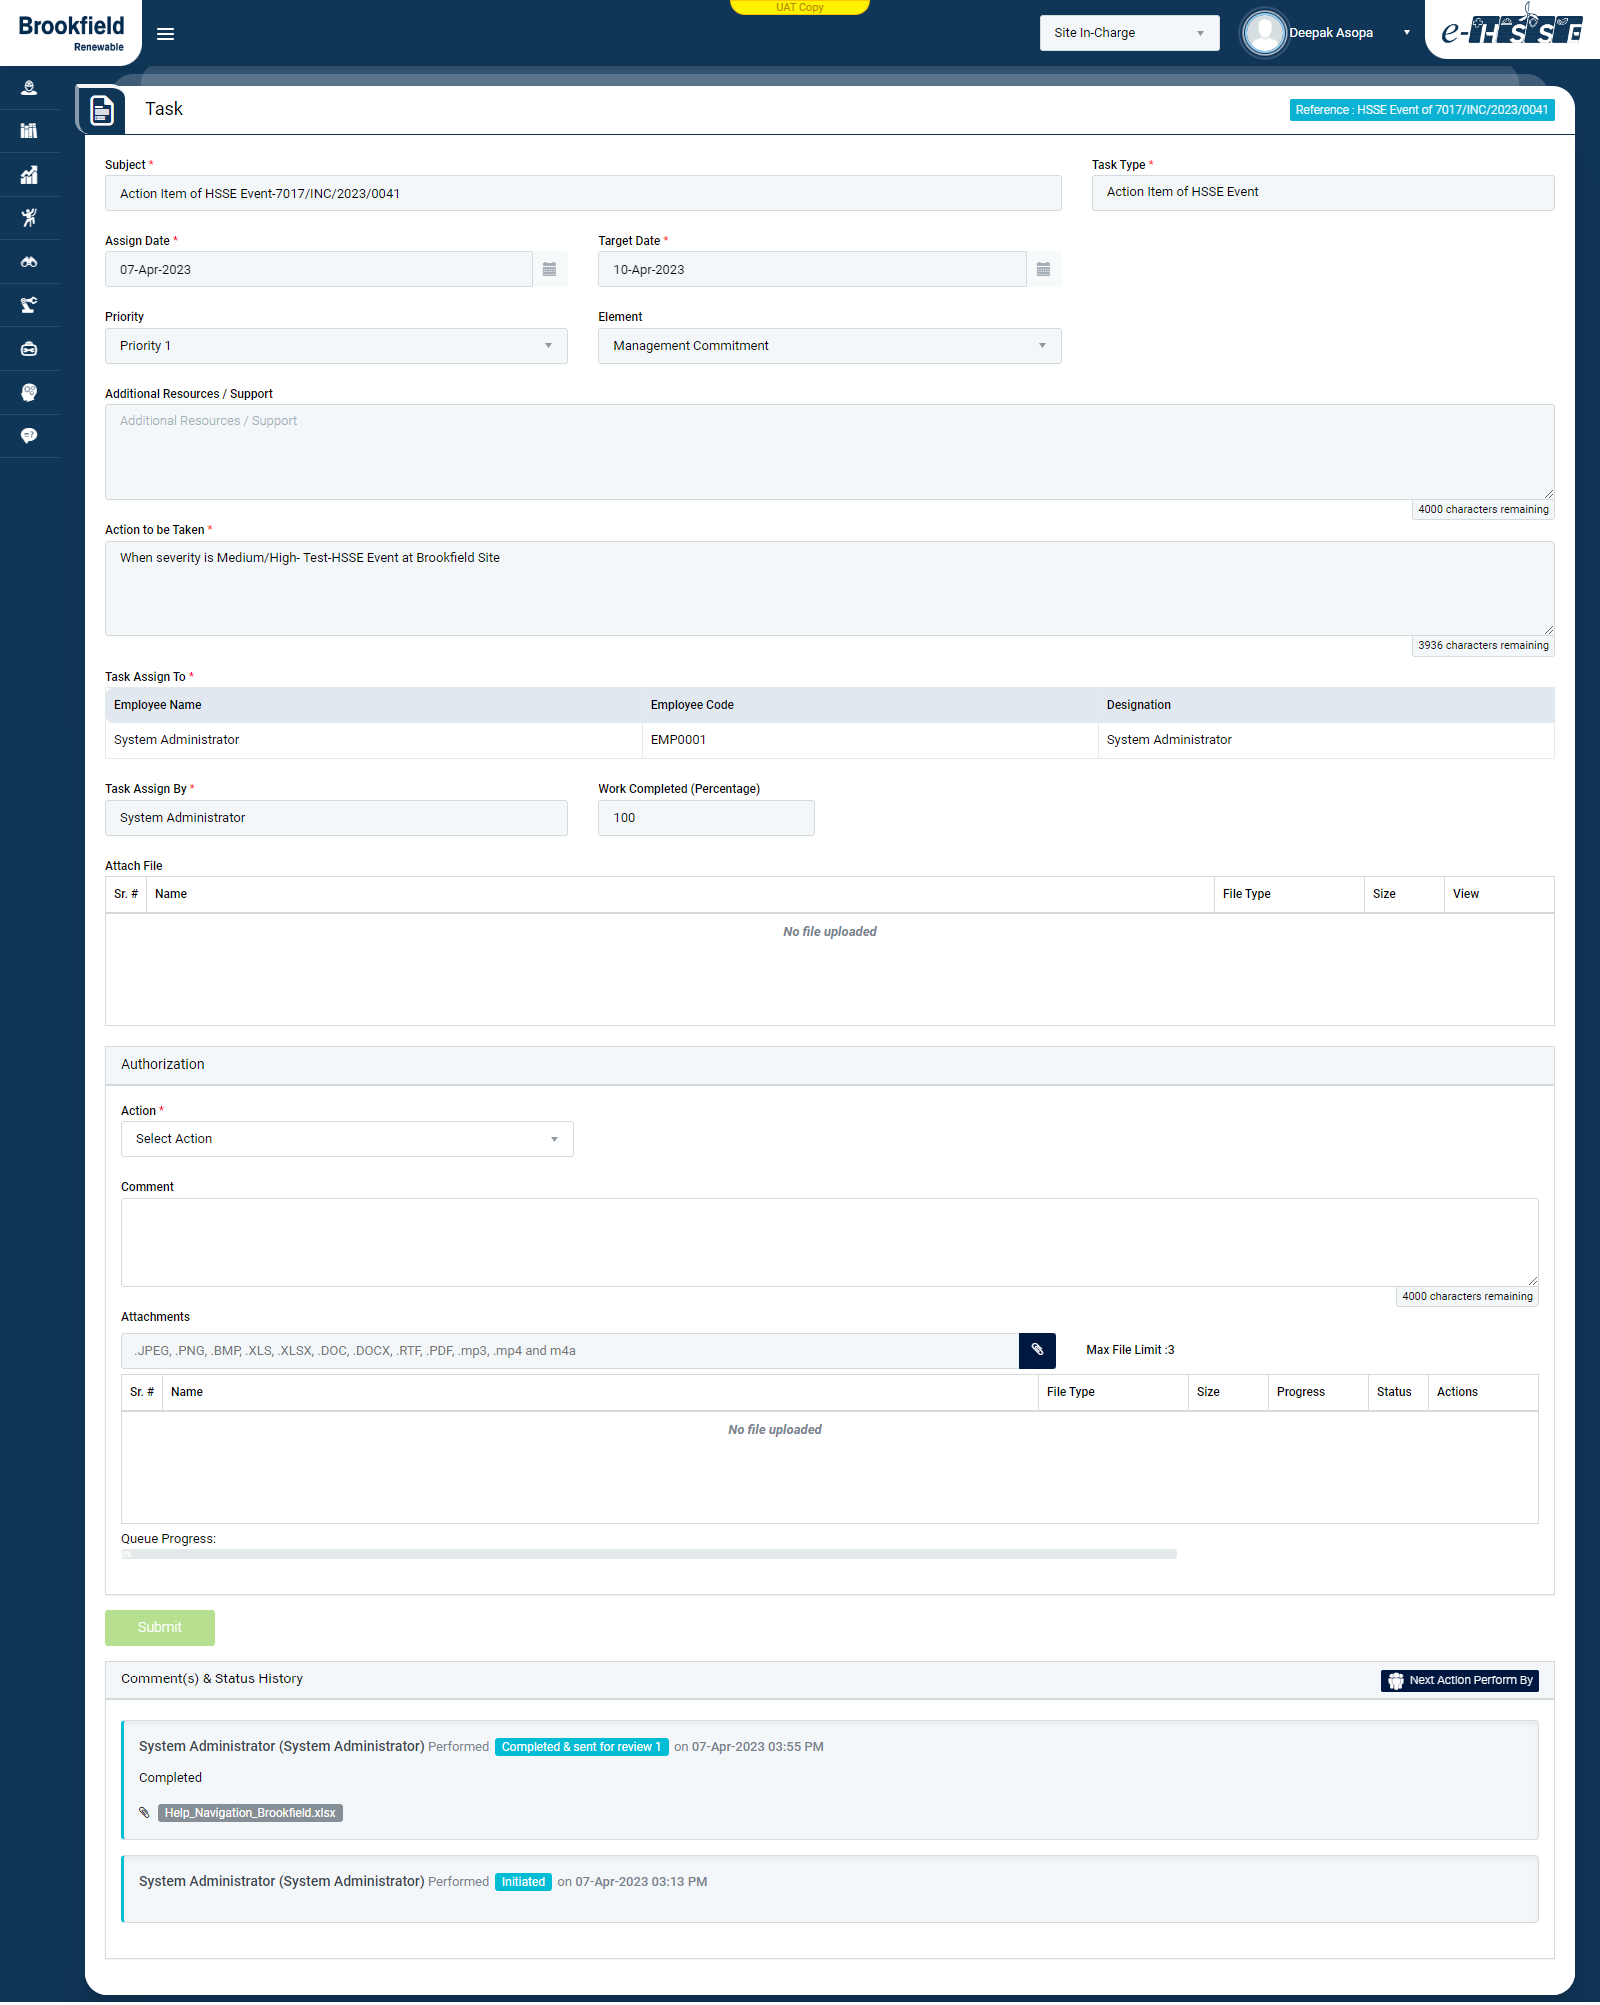Click the Submit button
Image resolution: width=1600 pixels, height=2005 pixels.
click(160, 1627)
